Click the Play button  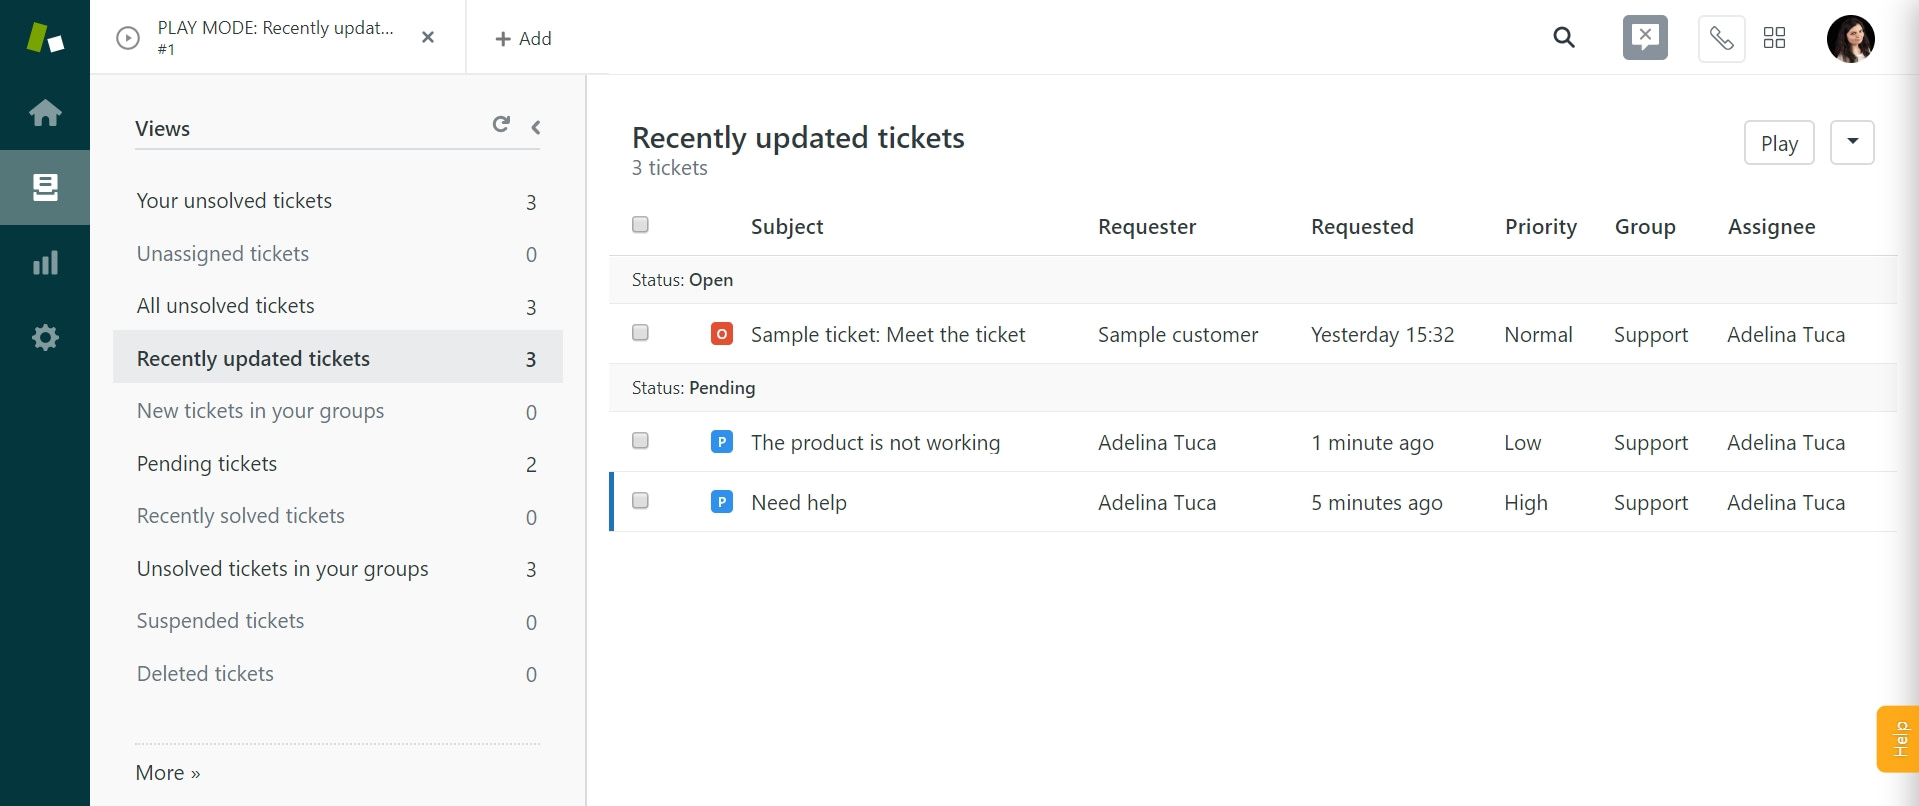click(x=1779, y=143)
